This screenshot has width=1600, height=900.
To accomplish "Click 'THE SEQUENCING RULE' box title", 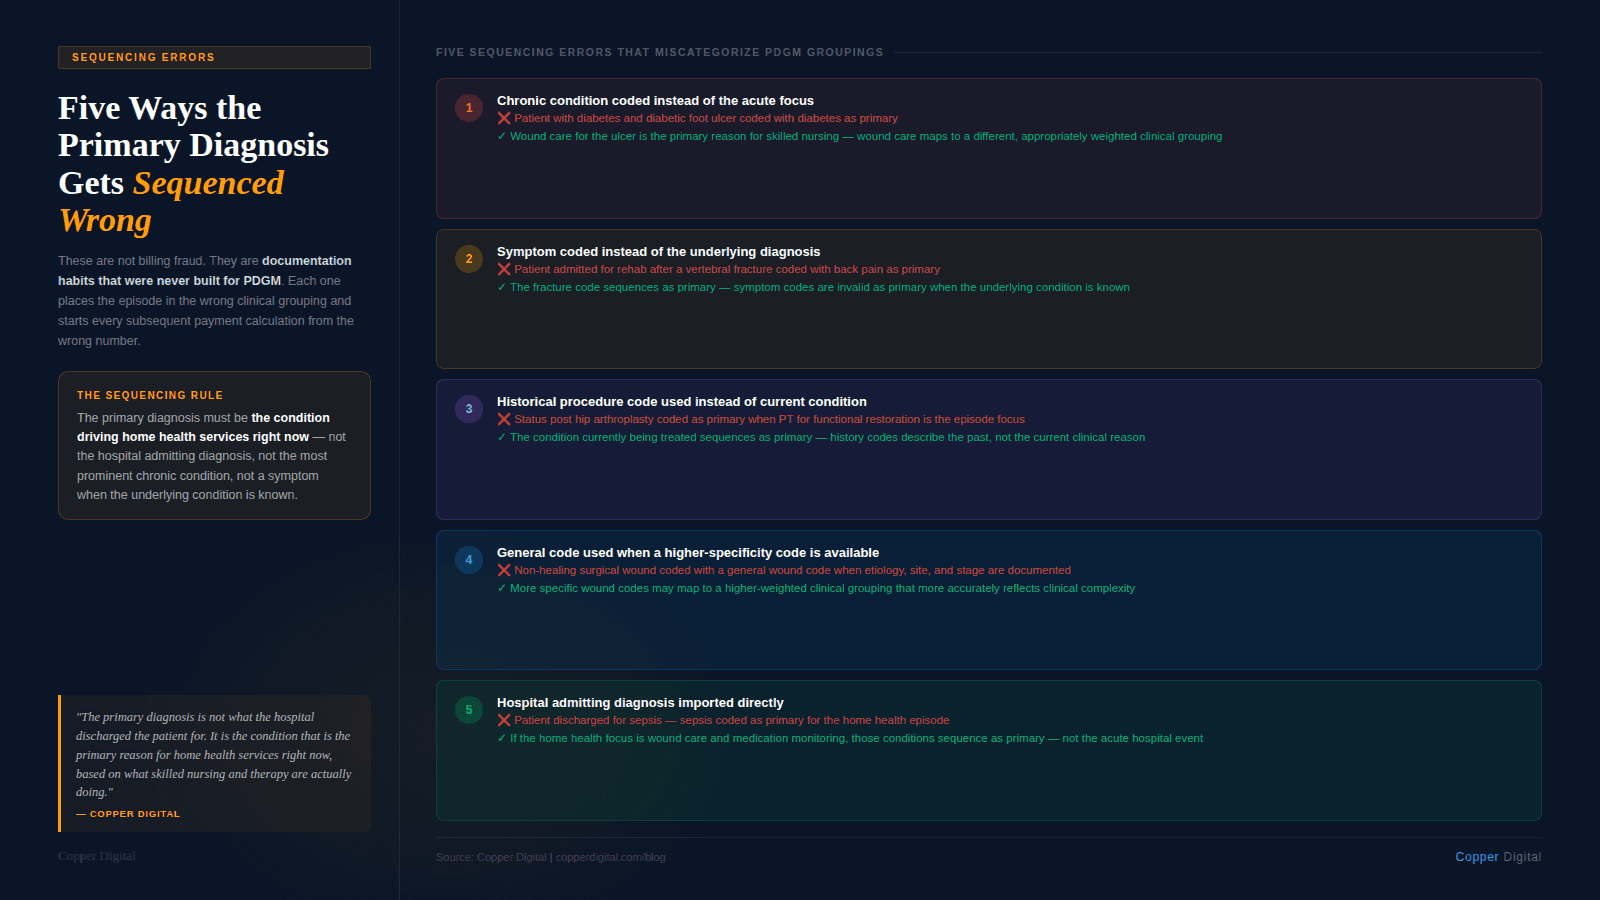I will pyautogui.click(x=150, y=395).
